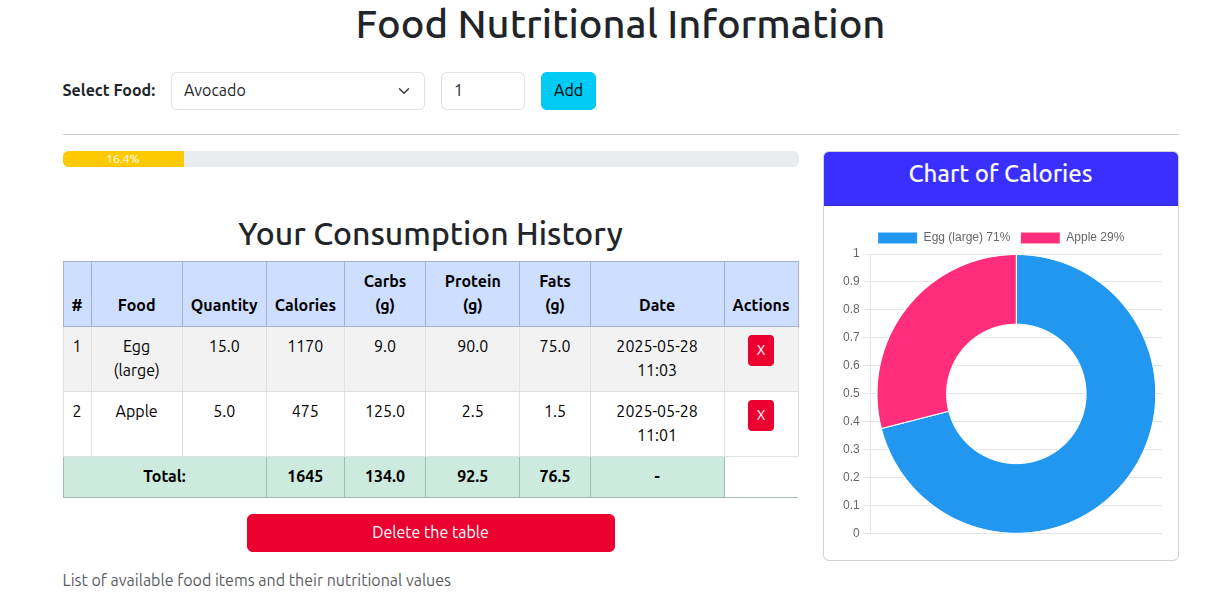Click the yellow 16.4% progress bar
The width and height of the screenshot is (1220, 596).
click(123, 159)
